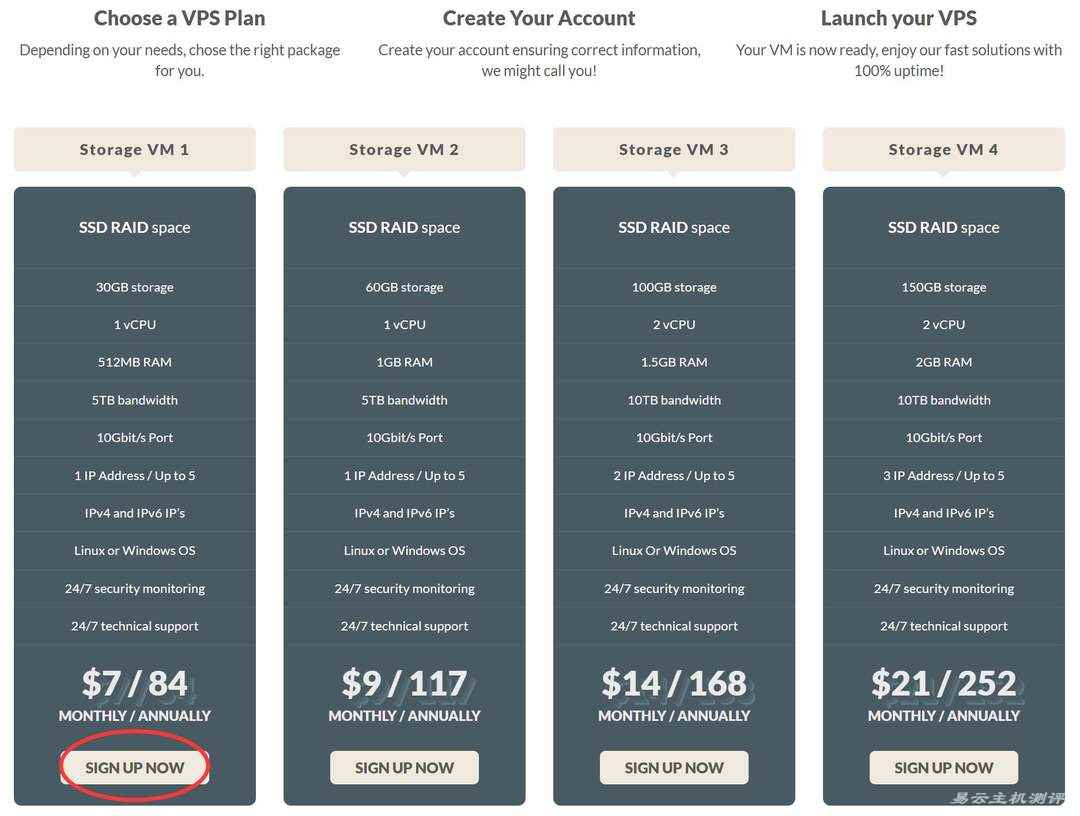
Task: Click the 150GB storage feature row
Action: 943,287
